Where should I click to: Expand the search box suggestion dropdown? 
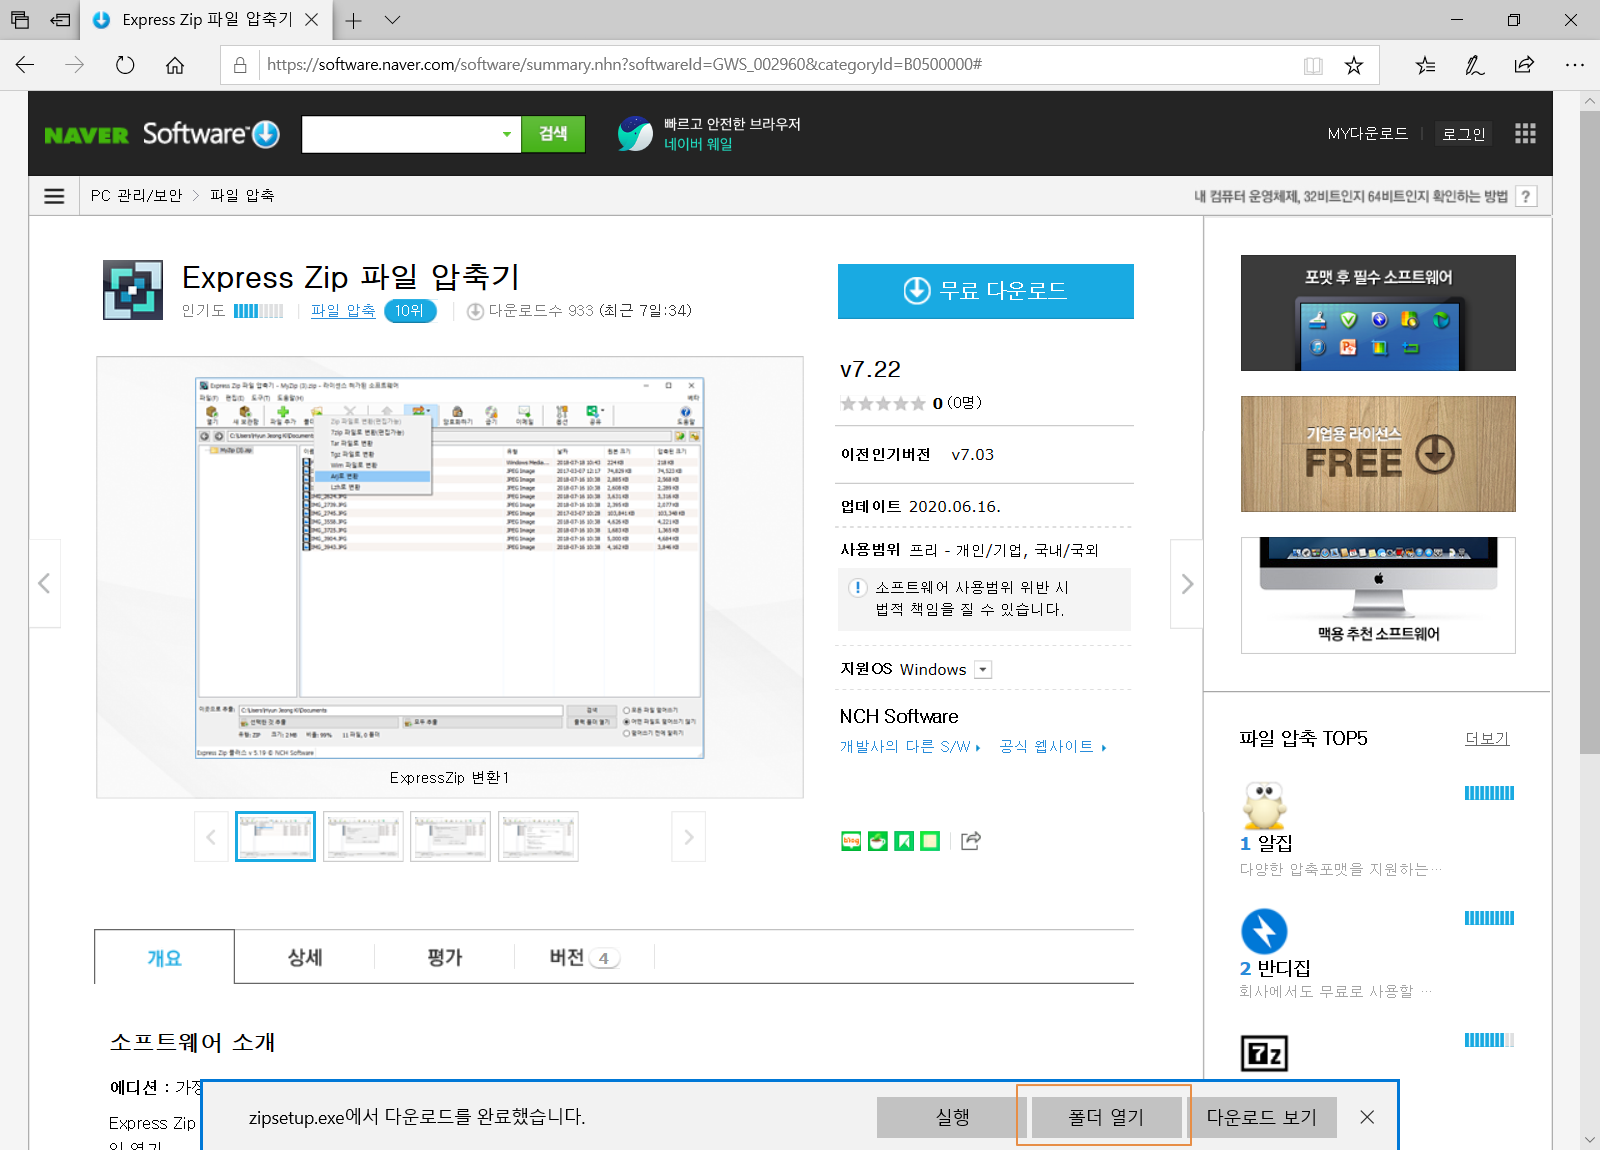point(506,134)
